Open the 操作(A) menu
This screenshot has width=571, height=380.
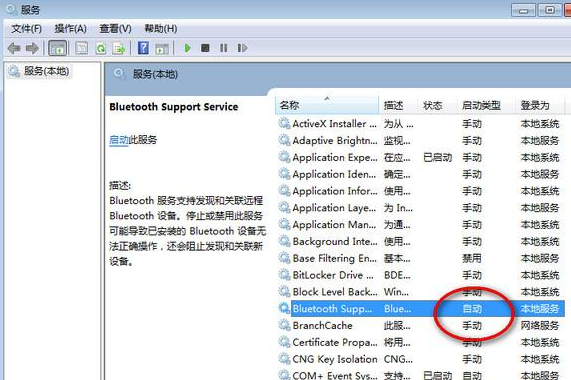tap(70, 28)
